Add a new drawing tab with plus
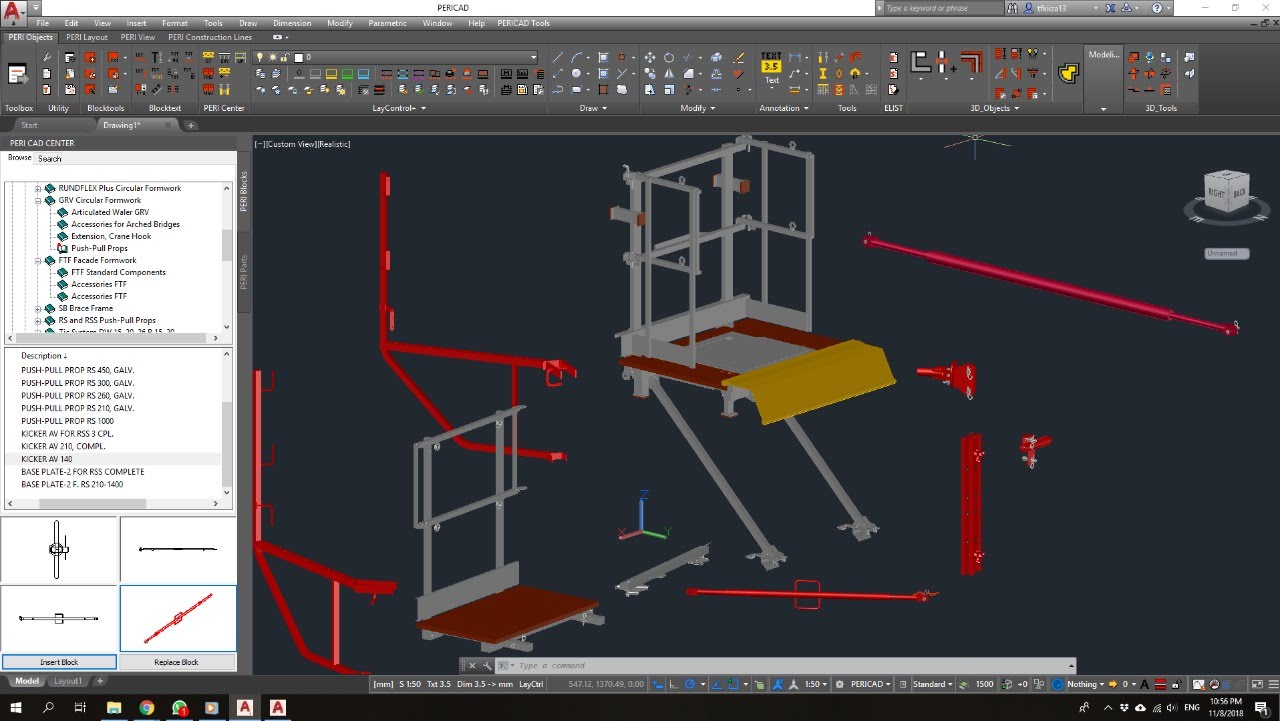 click(191, 125)
